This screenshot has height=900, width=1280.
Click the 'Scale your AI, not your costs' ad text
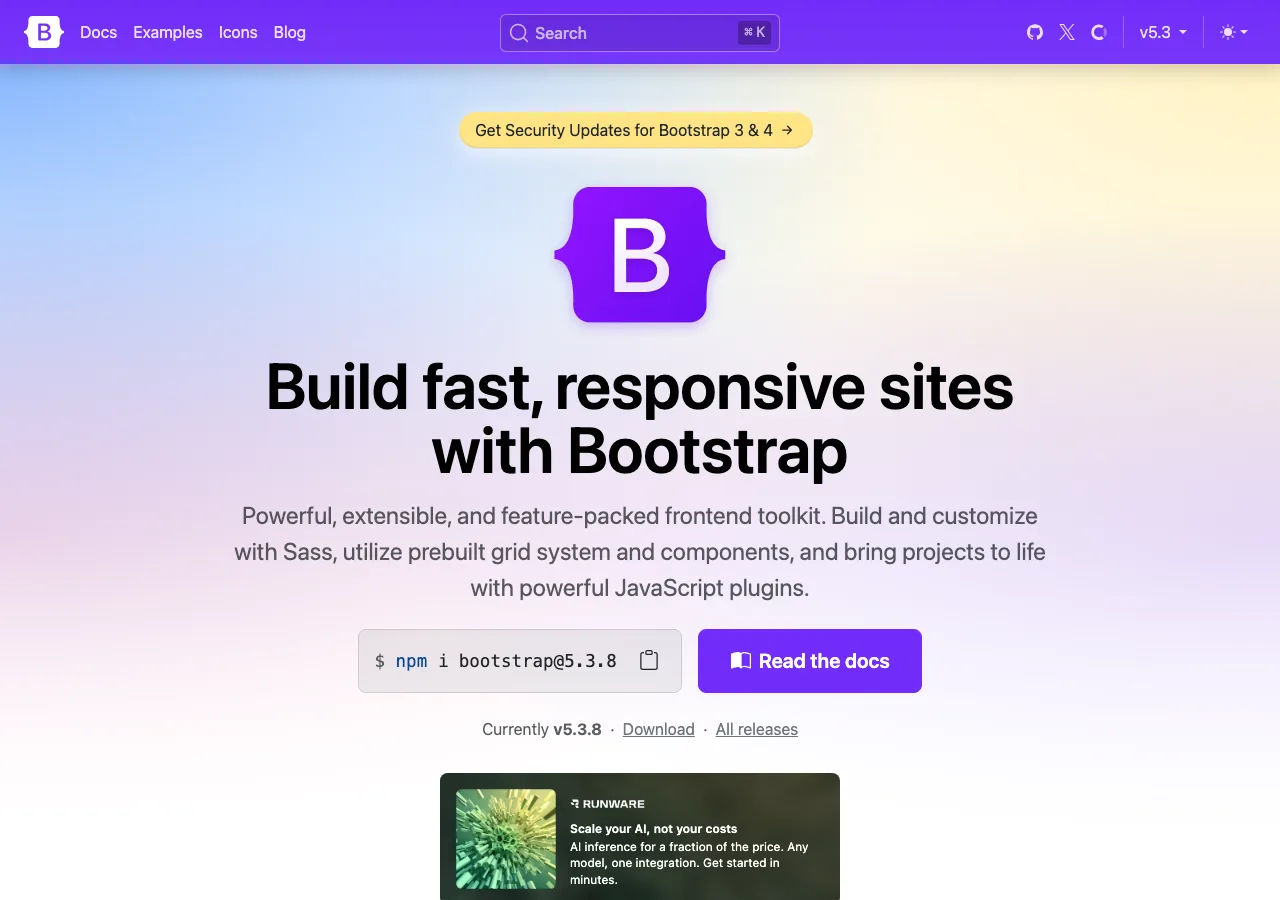[653, 828]
